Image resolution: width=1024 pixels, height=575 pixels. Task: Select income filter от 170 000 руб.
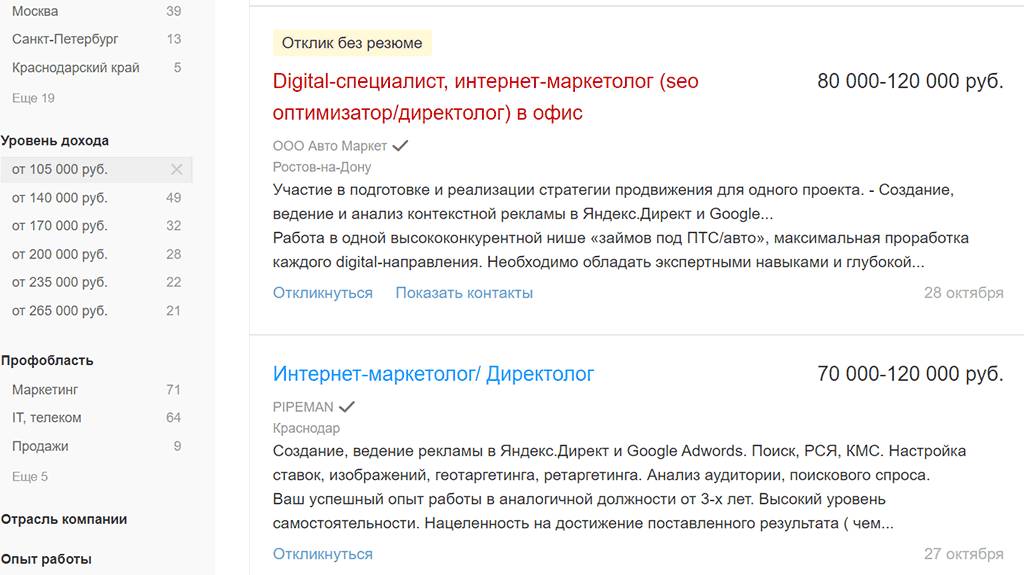[x=60, y=226]
